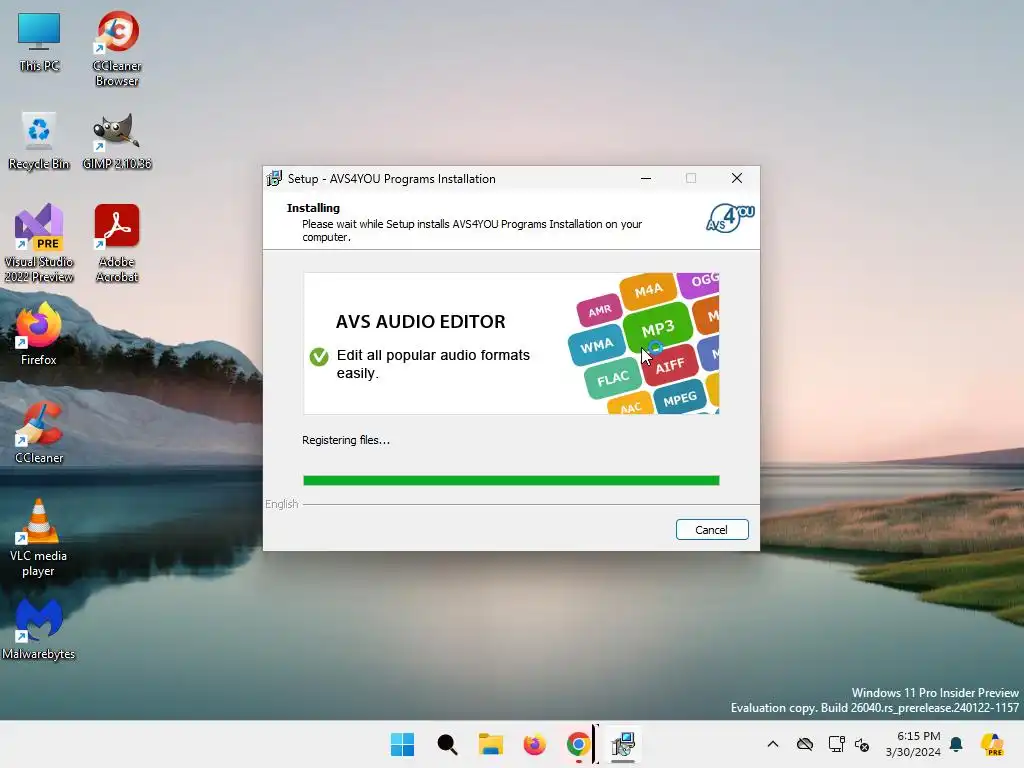1024x768 pixels.
Task: Click the MP3 format tile in the banner
Action: 658,328
